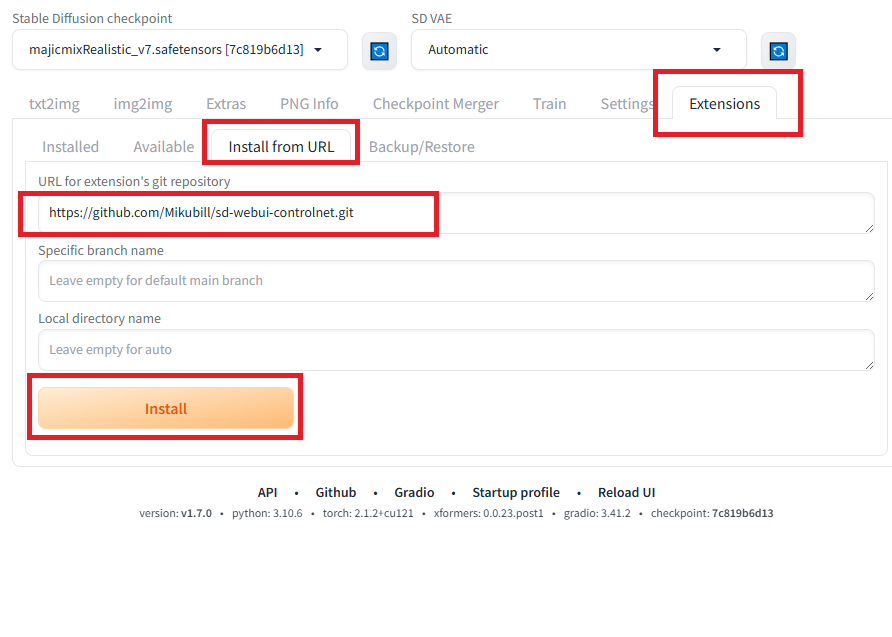Click the URL for extension's git repository label
The image size is (892, 637).
134,182
